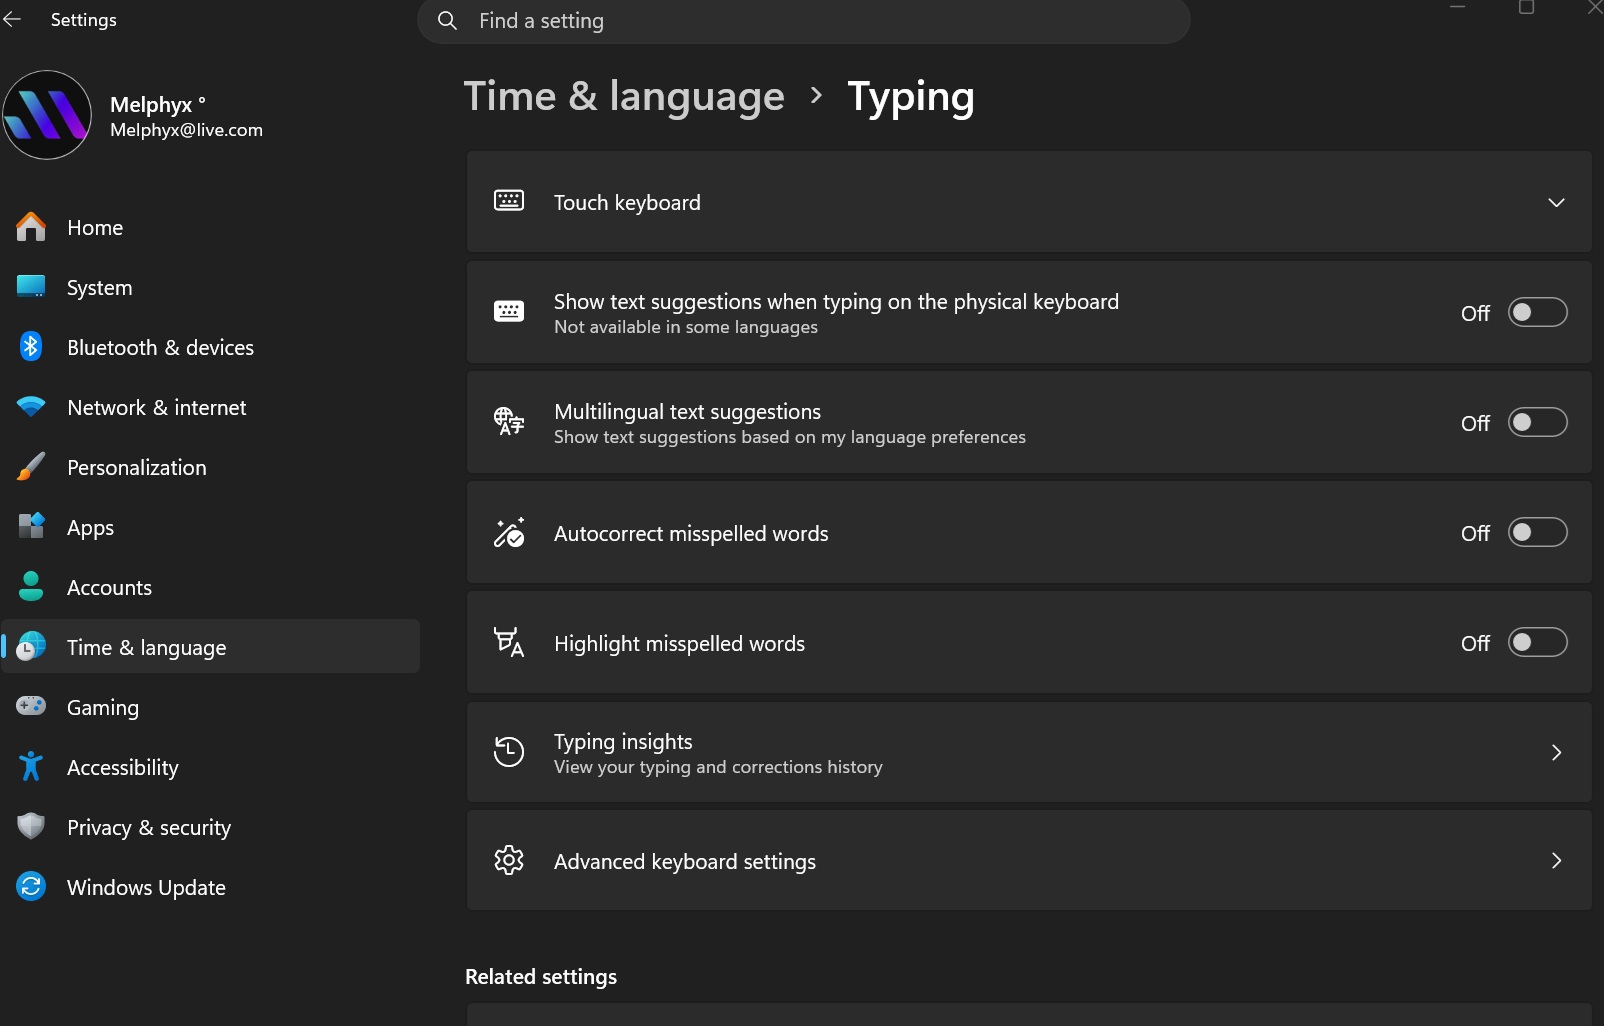
Task: Enable Highlight misspelled words switch
Action: (1537, 642)
